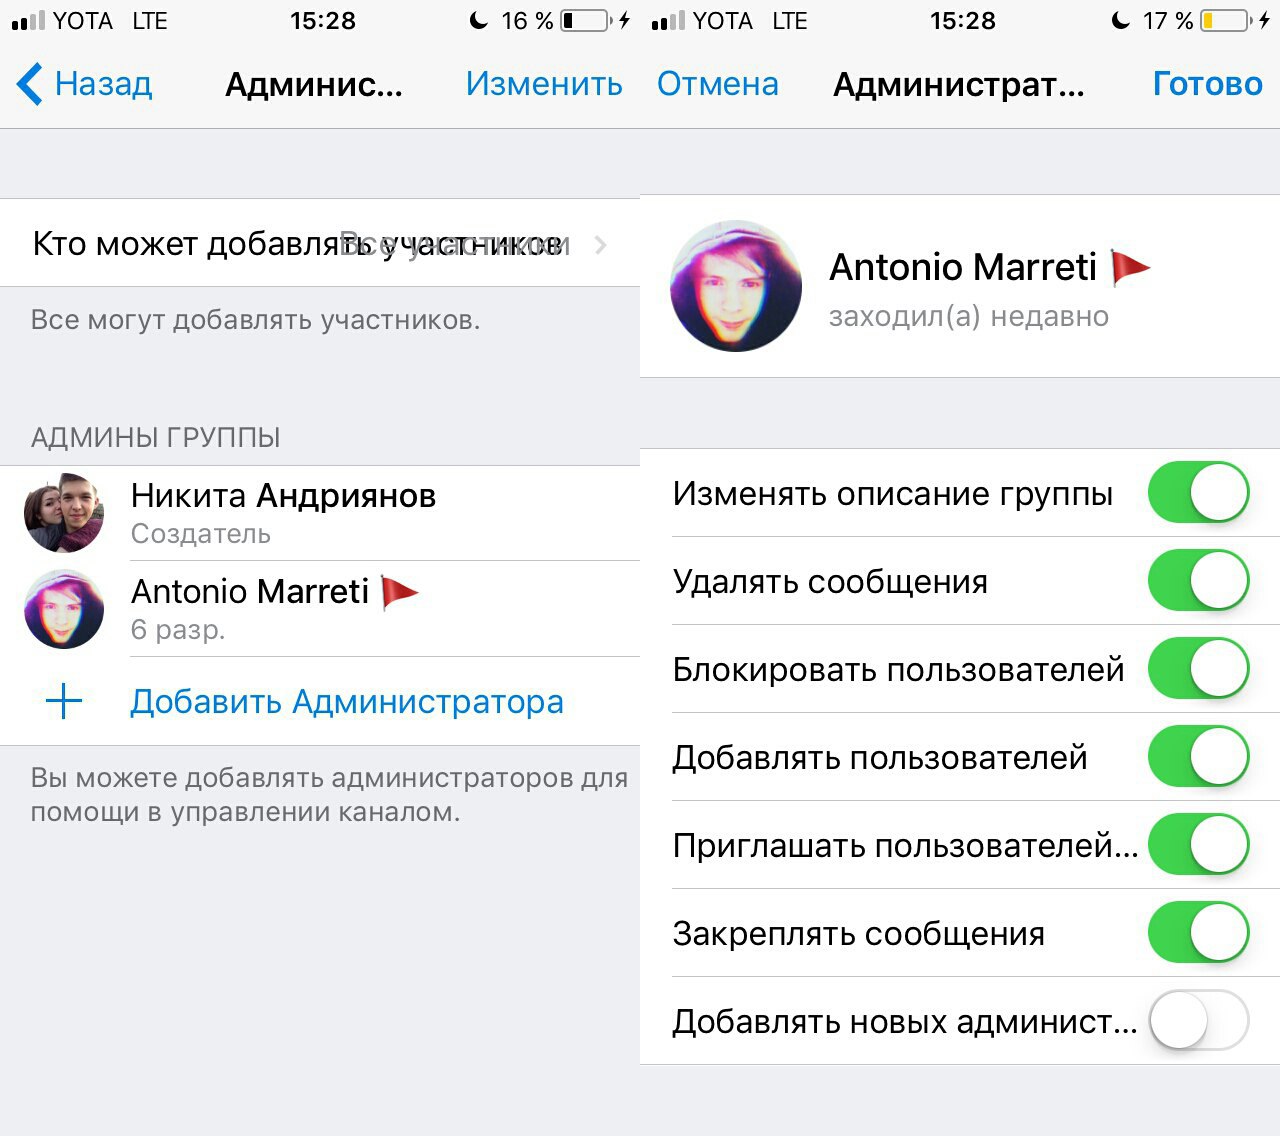Image resolution: width=1280 pixels, height=1136 pixels.
Task: Enable the Добавлять новых администраторов switch
Action: pos(1199,1020)
